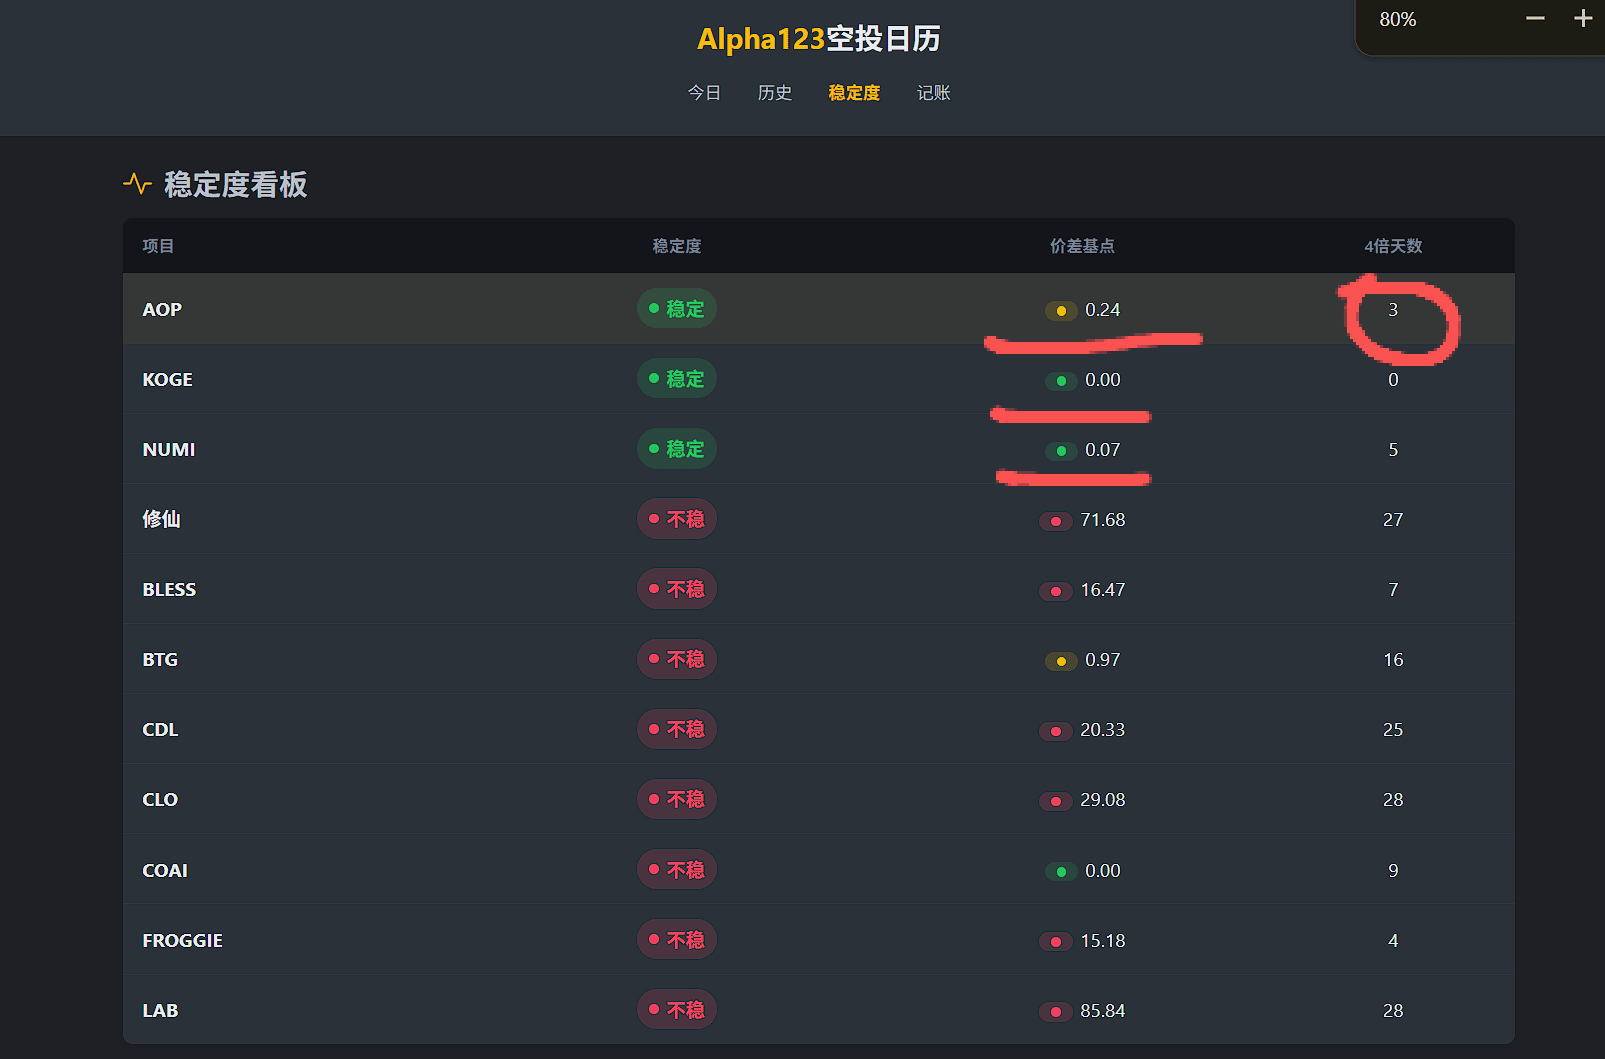Click yellow indicator dot next to 0.97
The height and width of the screenshot is (1059, 1605).
[x=1061, y=661]
